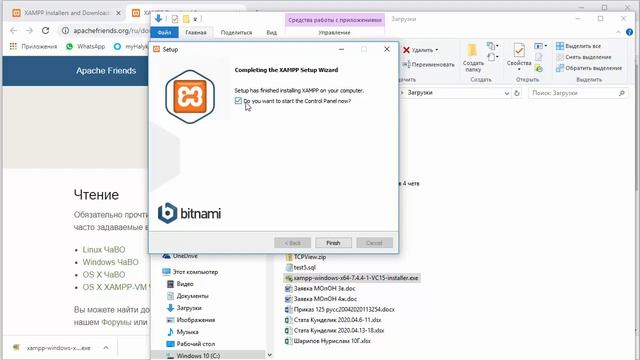This screenshot has width=640, height=360.
Task: Open the Linux ЧаВО link
Action: (x=104, y=249)
